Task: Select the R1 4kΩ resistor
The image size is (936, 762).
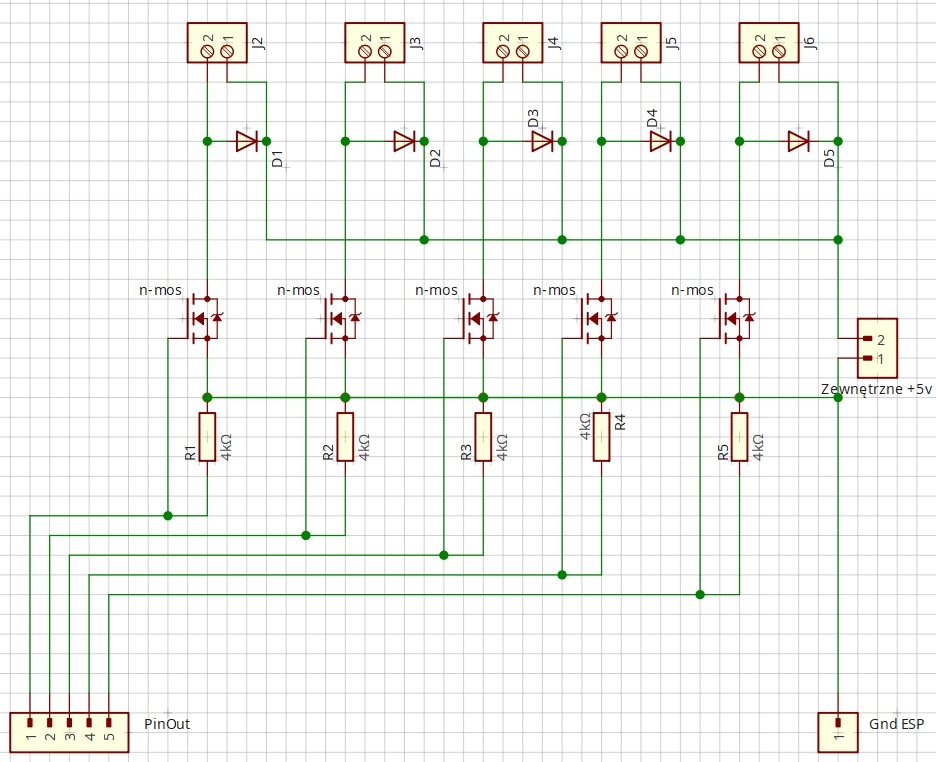Action: 207,437
